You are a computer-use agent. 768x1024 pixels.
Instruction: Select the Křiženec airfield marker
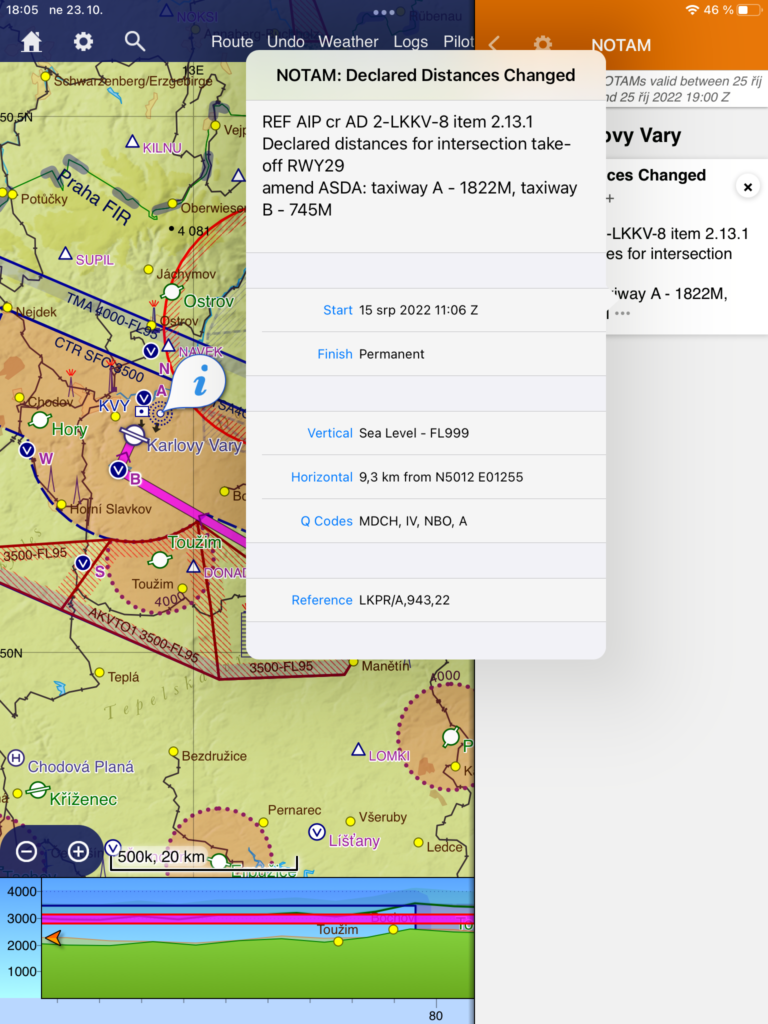pyautogui.click(x=38, y=790)
